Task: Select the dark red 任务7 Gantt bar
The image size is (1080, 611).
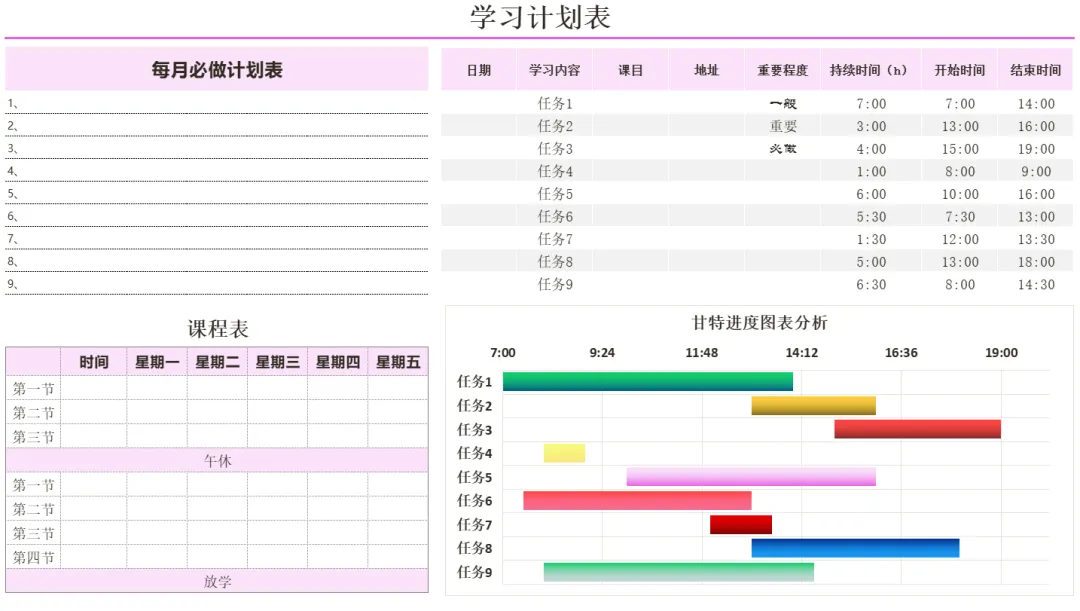Action: [x=741, y=524]
